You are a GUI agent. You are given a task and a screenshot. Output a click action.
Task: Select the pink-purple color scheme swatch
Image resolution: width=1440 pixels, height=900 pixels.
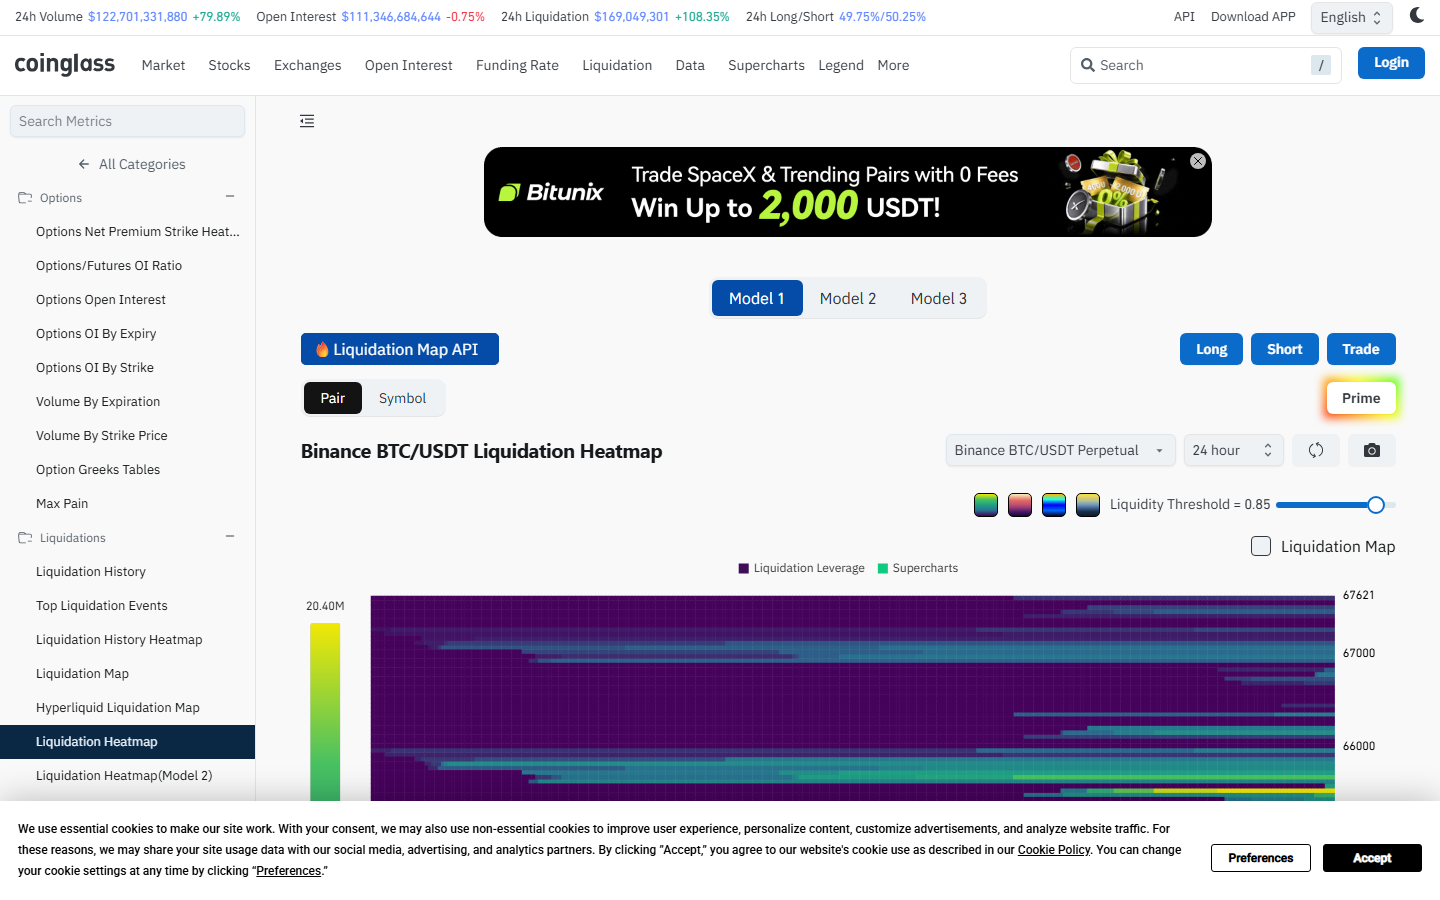click(x=1020, y=505)
